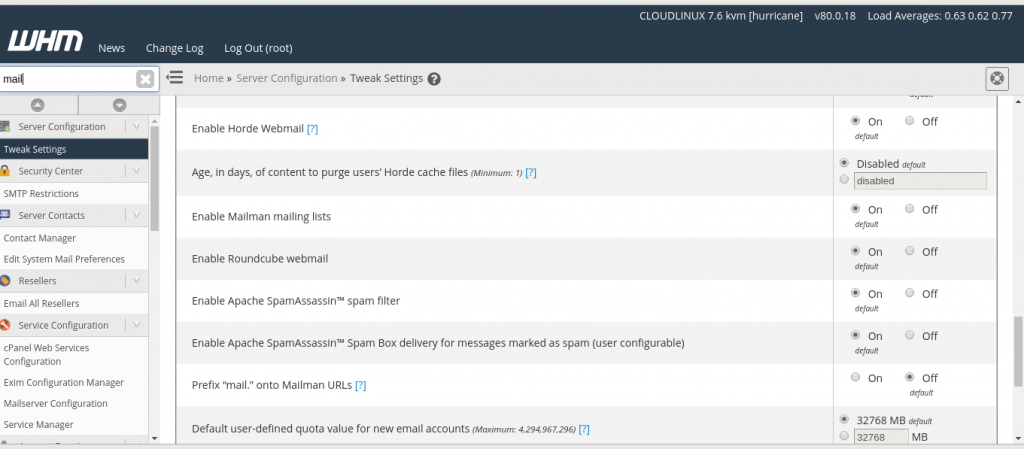Turn On Prefix mail. onto Mailman URLs
Viewport: 1024px width, 449px height.
pos(855,377)
